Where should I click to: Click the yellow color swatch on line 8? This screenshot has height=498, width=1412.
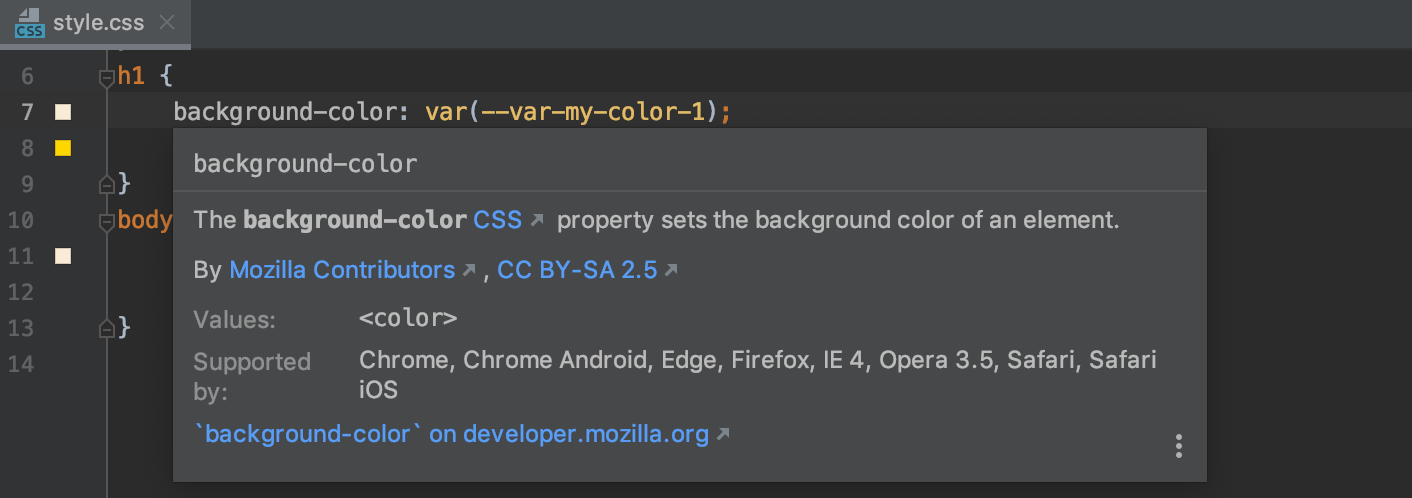coord(63,148)
